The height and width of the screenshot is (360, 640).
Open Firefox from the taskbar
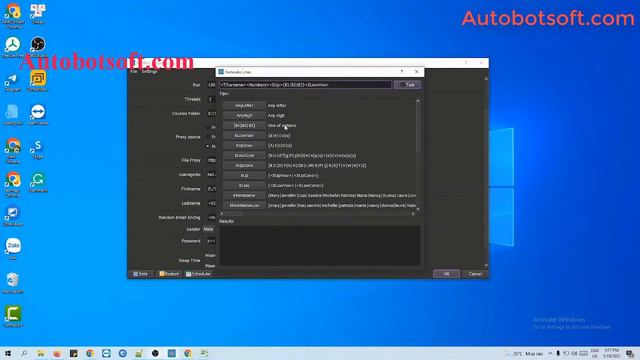(x=57, y=353)
